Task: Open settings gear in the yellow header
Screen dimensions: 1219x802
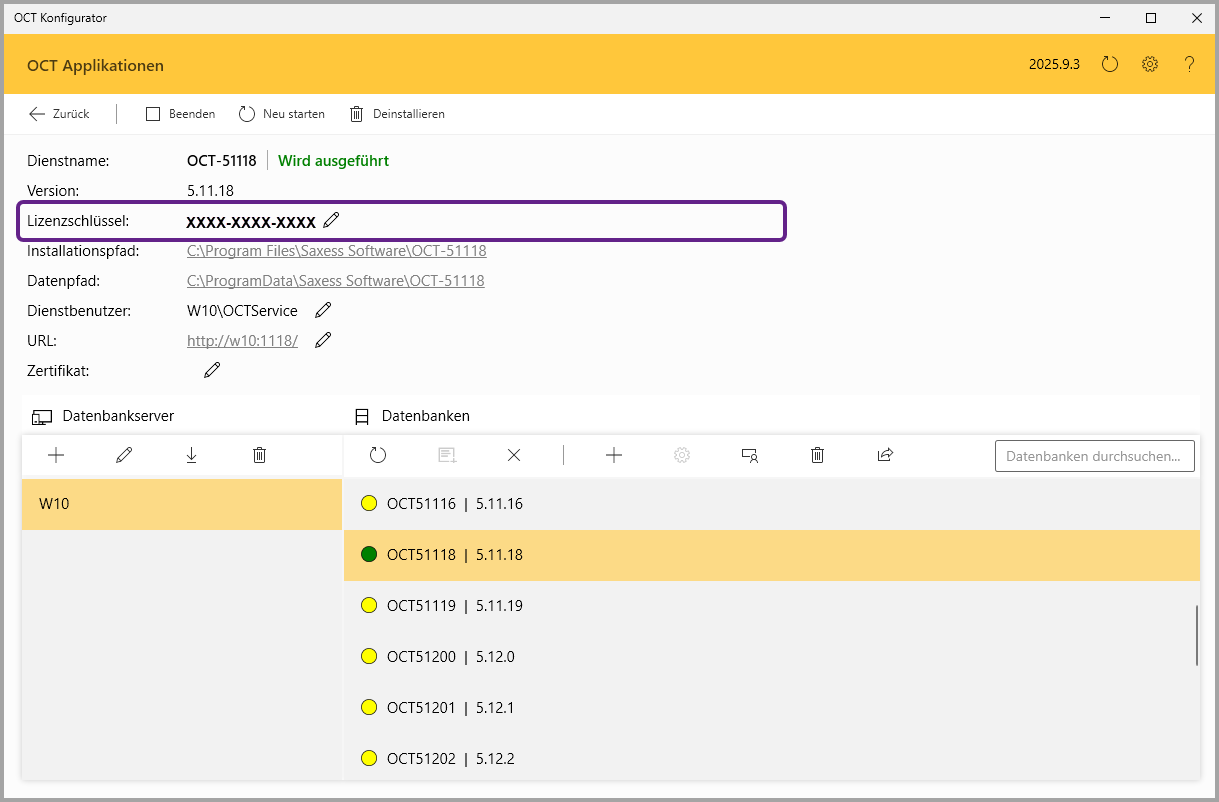Action: (1150, 64)
